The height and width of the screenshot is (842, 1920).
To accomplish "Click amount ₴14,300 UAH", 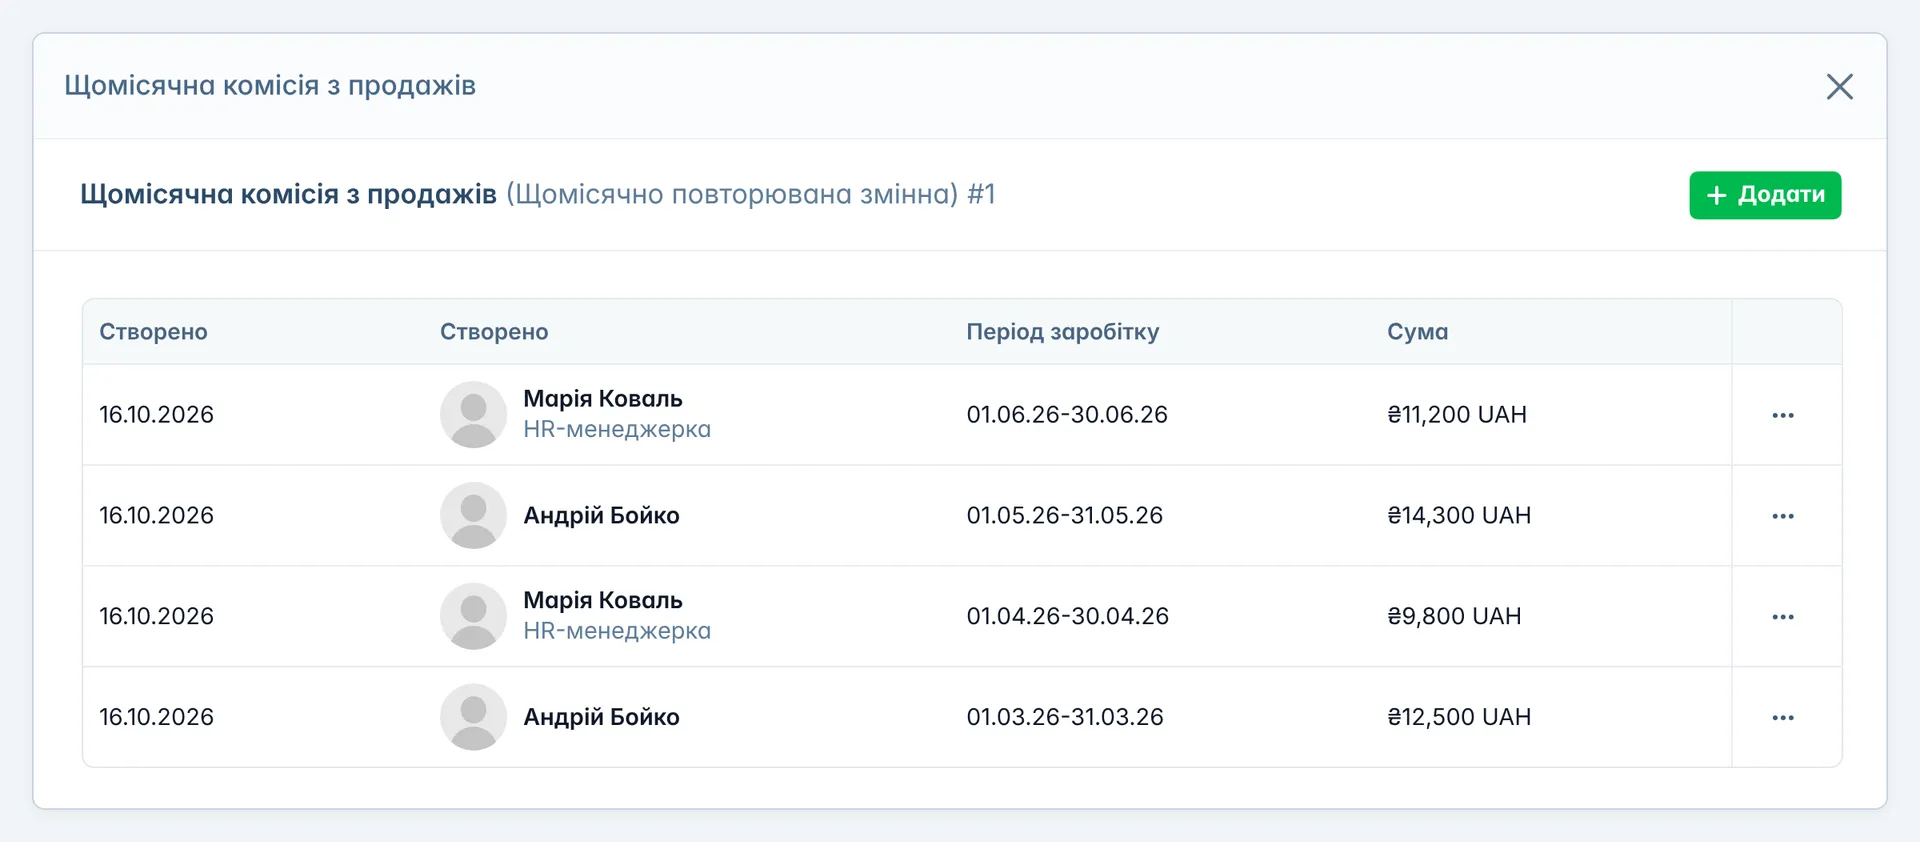I will pos(1459,515).
